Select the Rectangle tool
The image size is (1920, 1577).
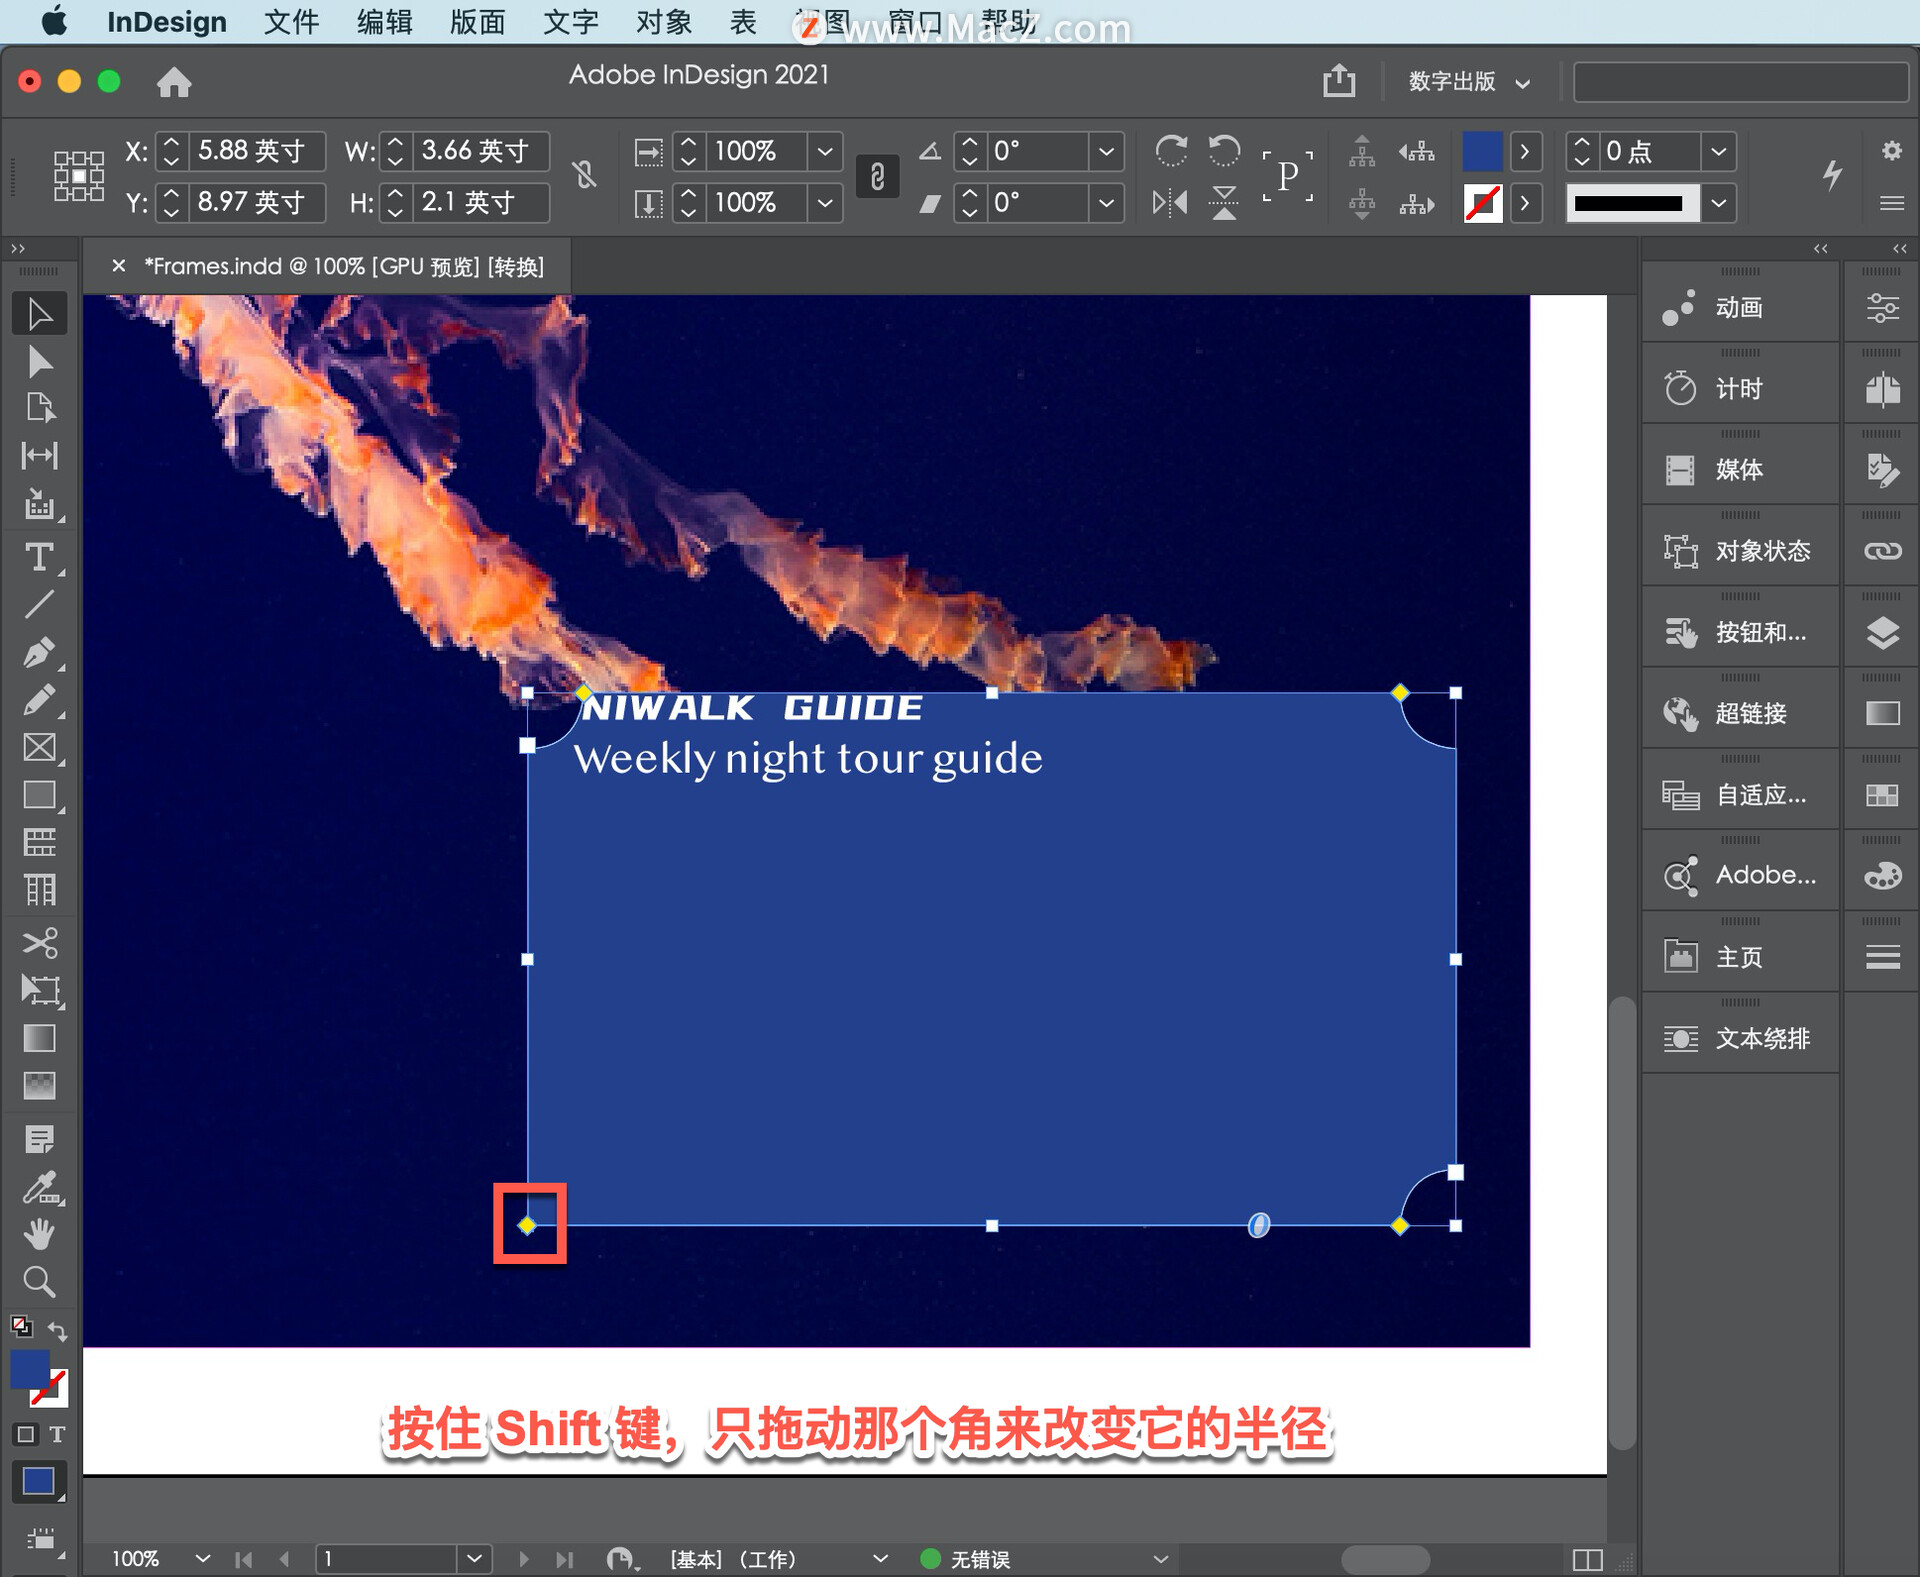pos(39,796)
